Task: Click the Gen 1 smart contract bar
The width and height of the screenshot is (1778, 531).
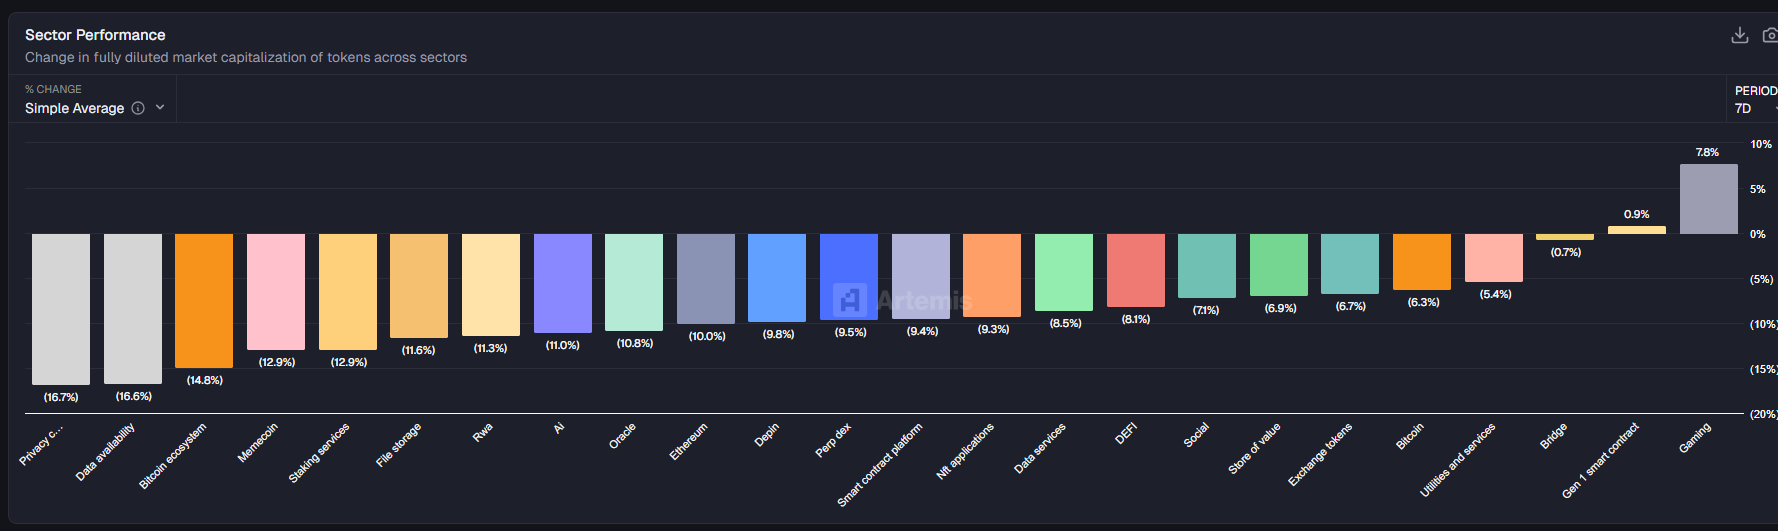Action: tap(1636, 230)
